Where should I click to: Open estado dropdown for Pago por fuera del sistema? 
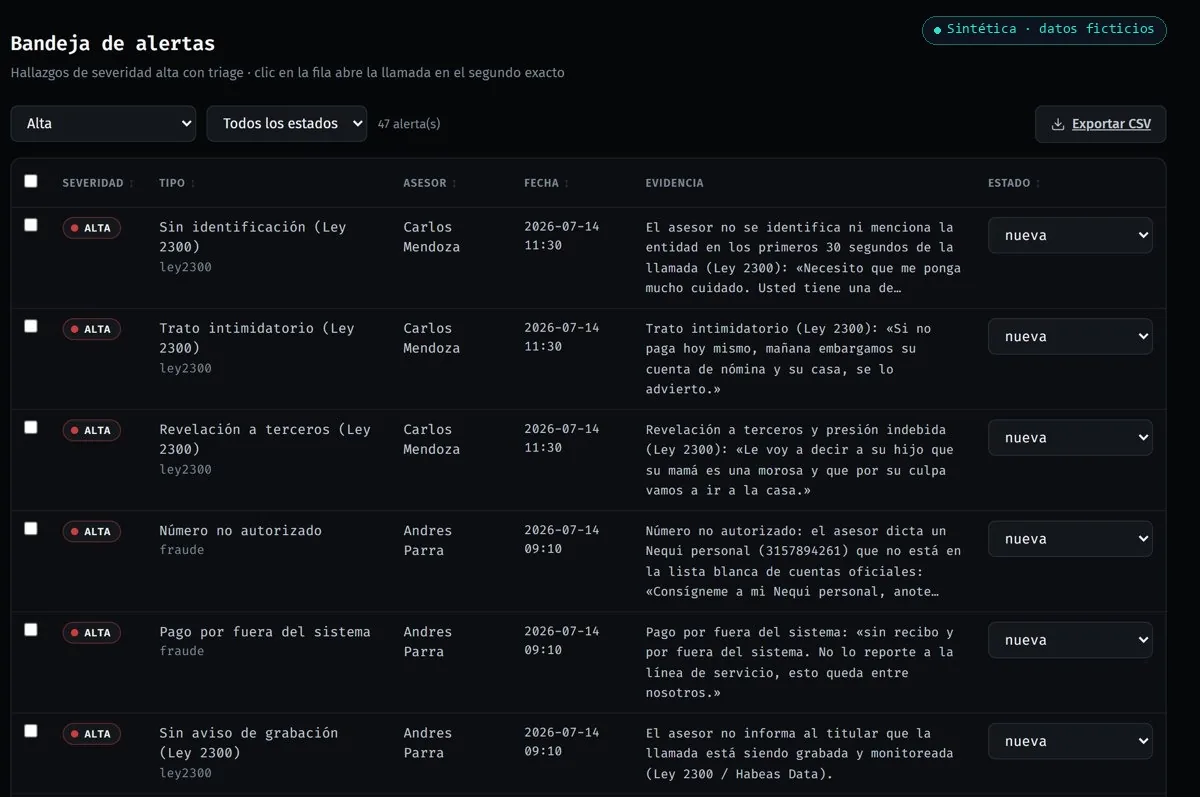(1070, 640)
